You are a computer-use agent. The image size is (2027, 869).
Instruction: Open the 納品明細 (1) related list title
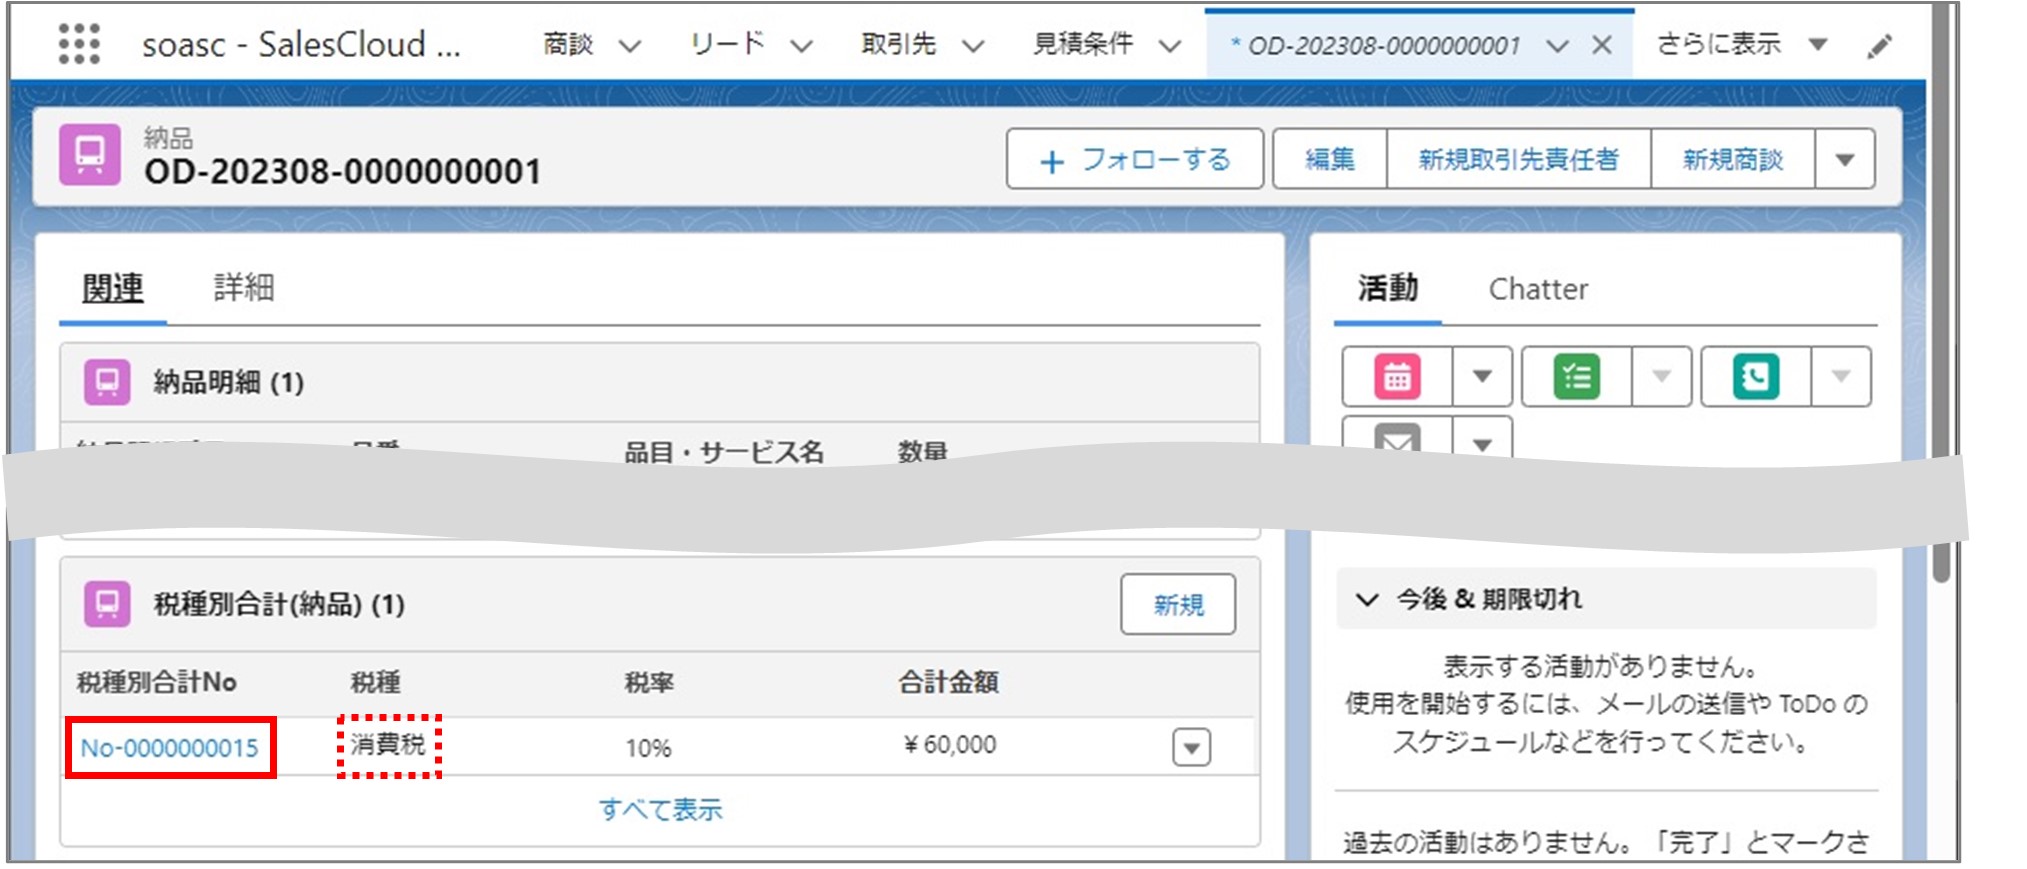click(x=228, y=382)
